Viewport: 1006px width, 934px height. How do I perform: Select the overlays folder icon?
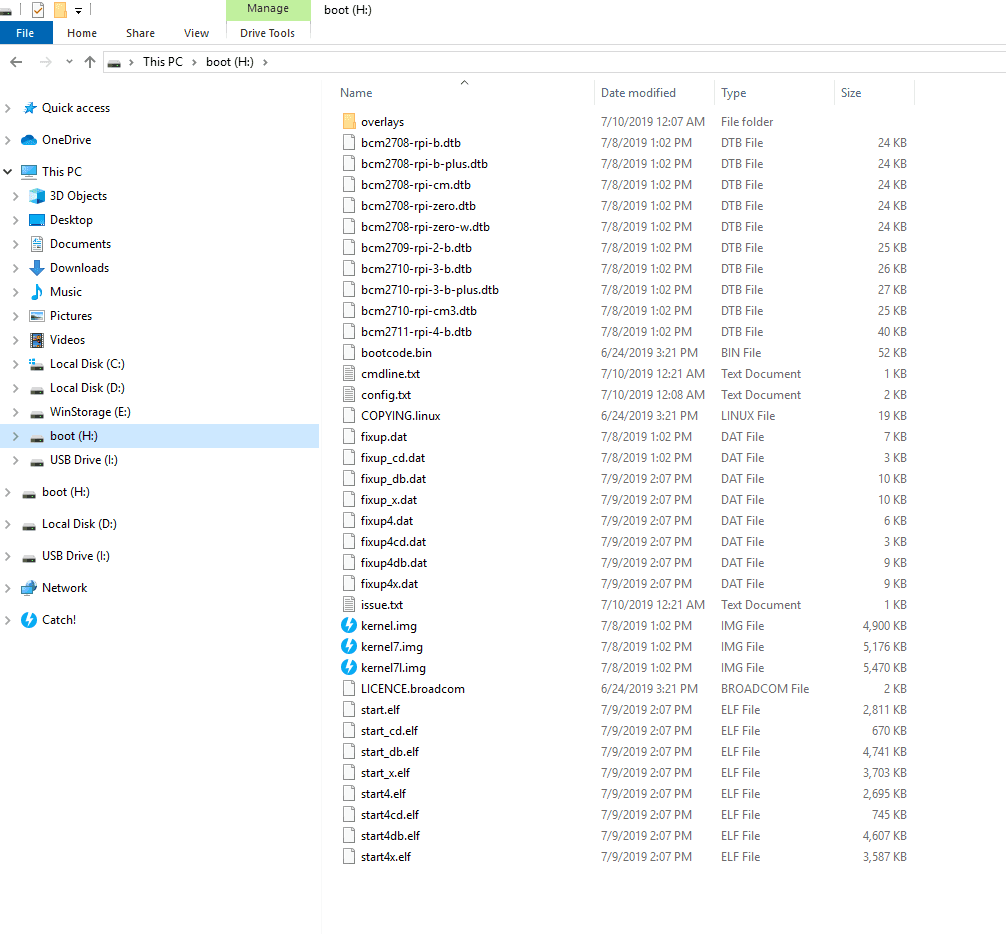[x=349, y=121]
